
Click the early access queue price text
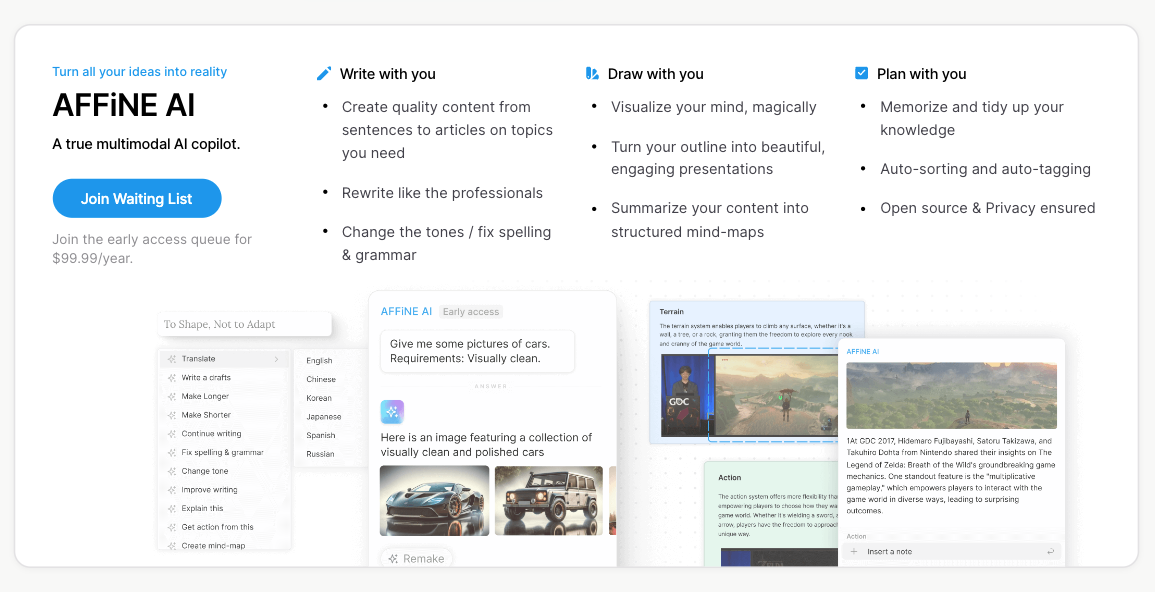[x=152, y=249]
